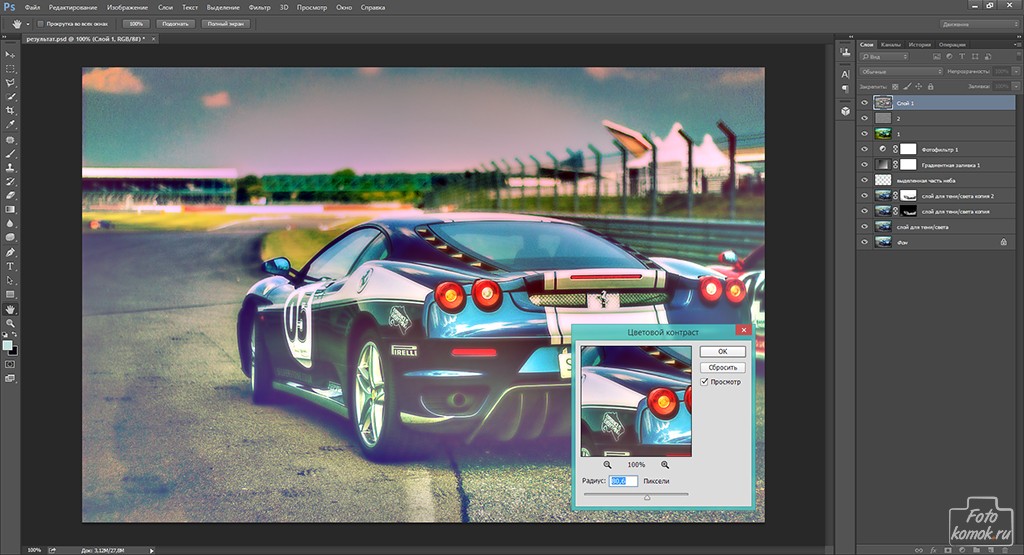Open the Заливка fill dropdown arrow

point(1016,86)
